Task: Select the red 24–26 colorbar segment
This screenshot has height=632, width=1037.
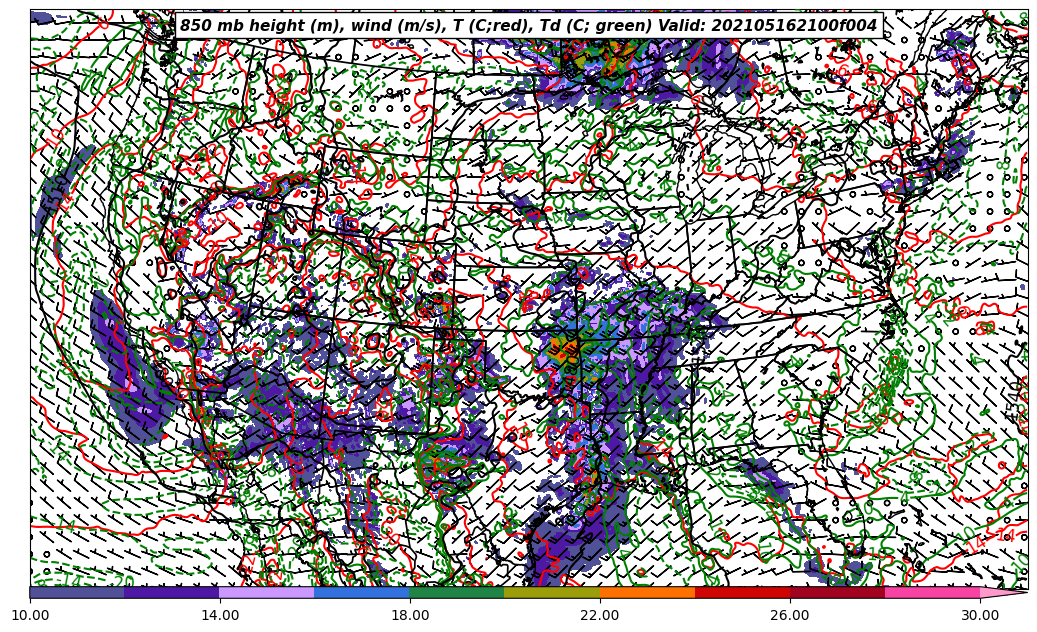Action: pyautogui.click(x=742, y=593)
